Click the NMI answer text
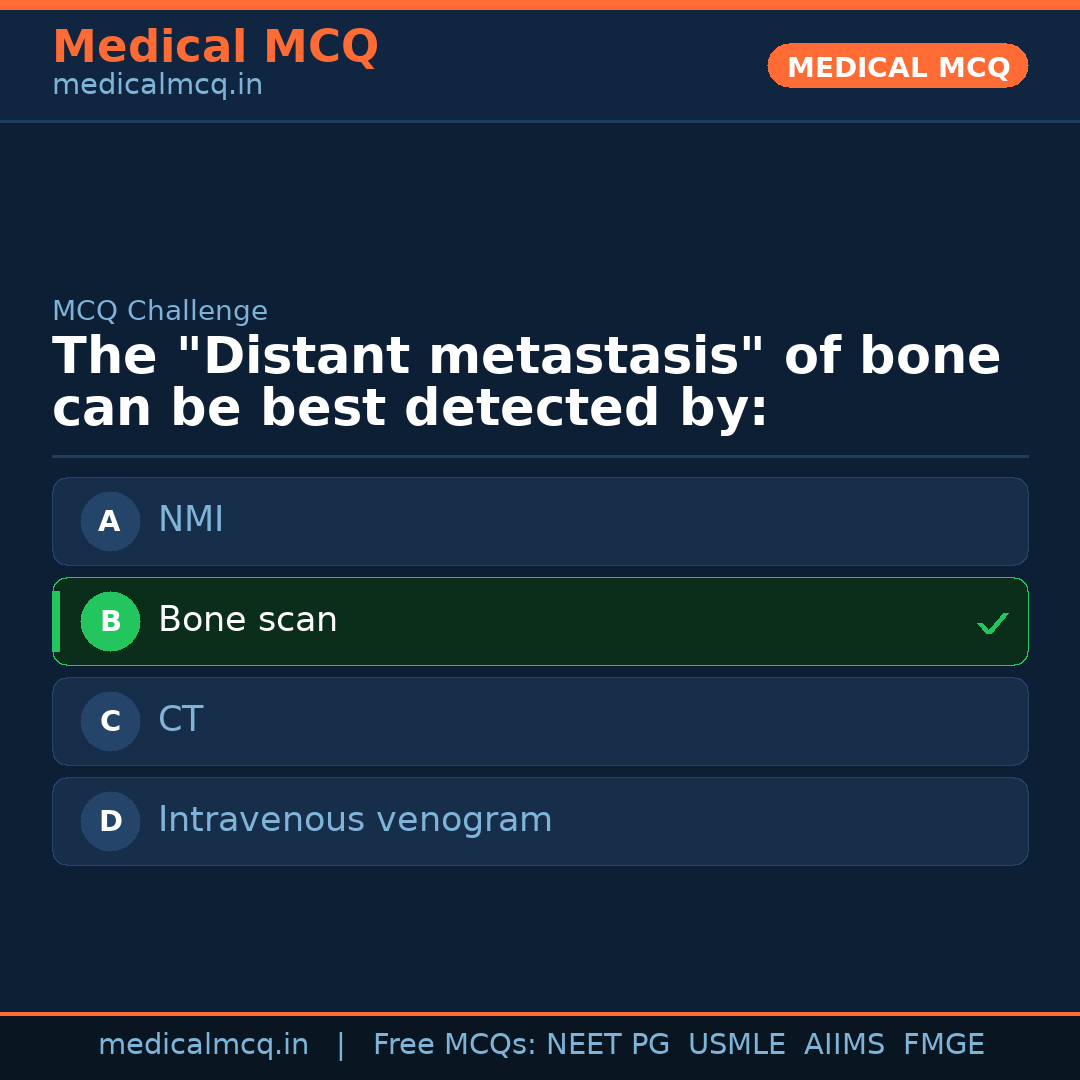Viewport: 1080px width, 1080px height. [x=191, y=520]
